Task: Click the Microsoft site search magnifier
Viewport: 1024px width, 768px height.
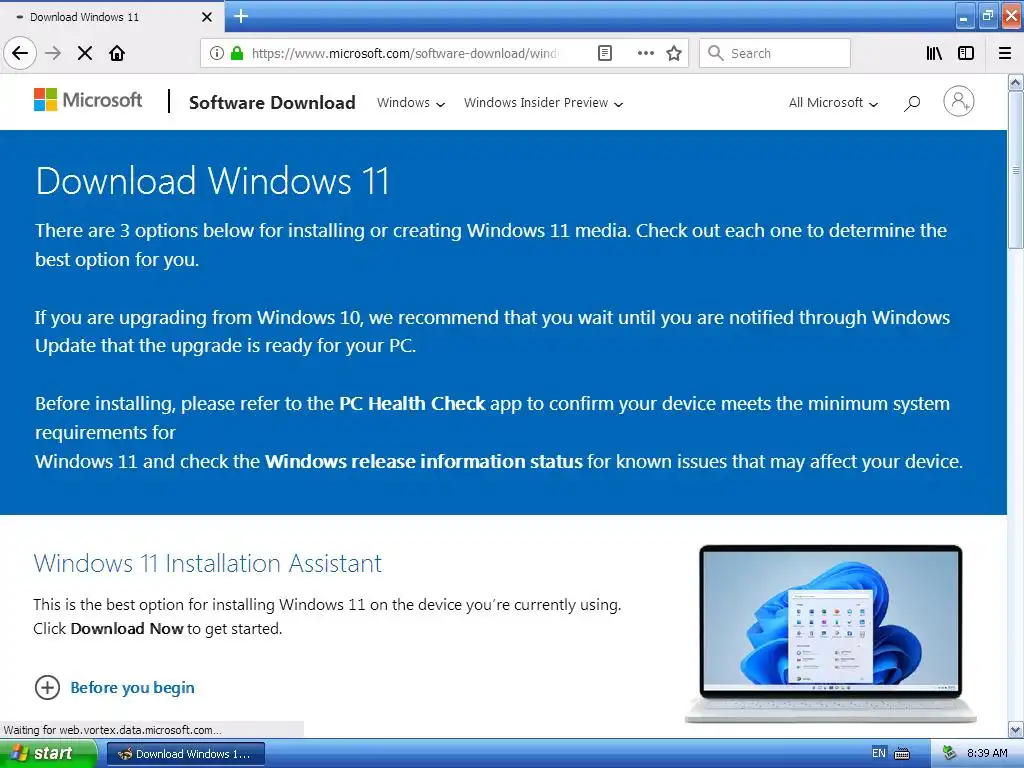Action: click(x=912, y=103)
